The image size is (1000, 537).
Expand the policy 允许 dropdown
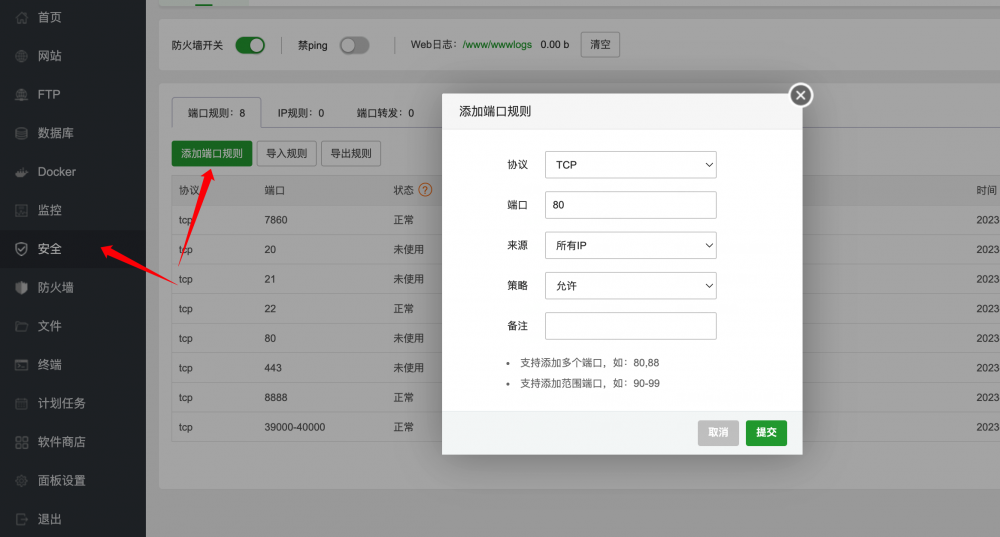click(630, 286)
